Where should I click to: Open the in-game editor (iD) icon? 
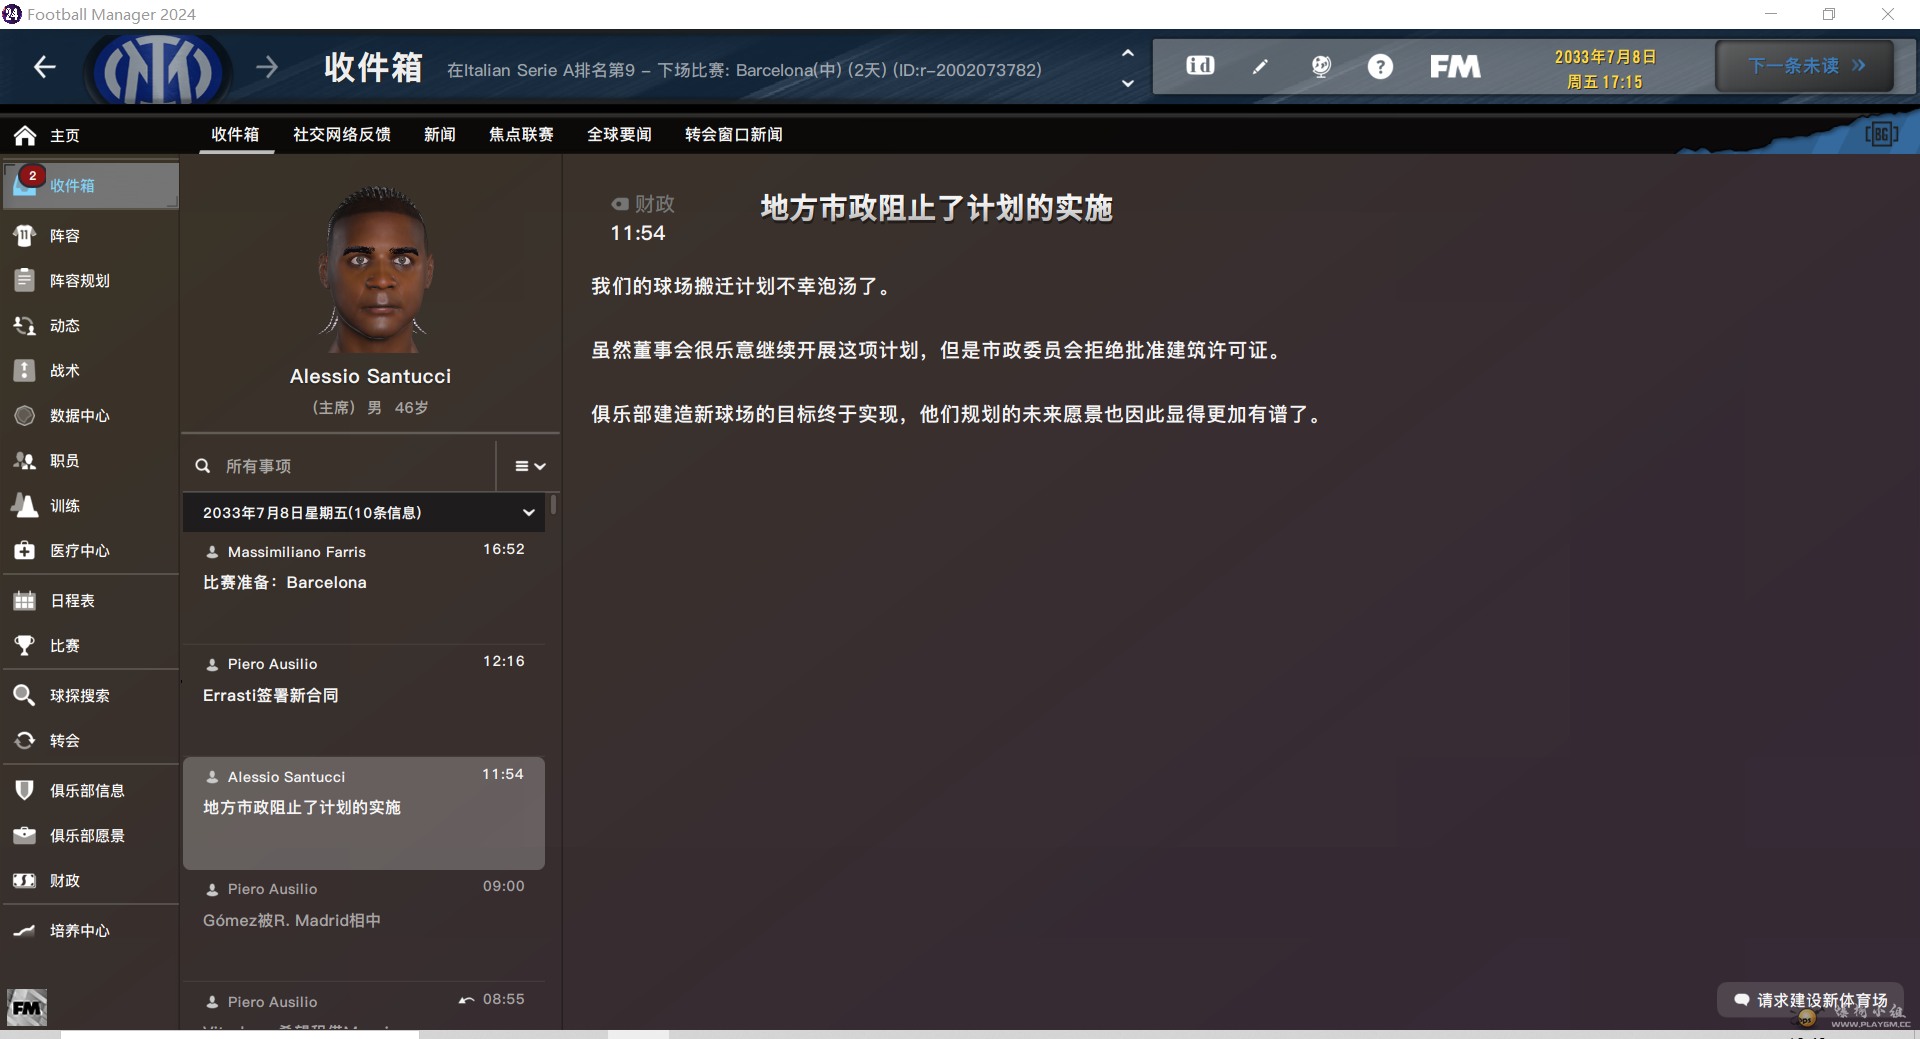[1200, 66]
